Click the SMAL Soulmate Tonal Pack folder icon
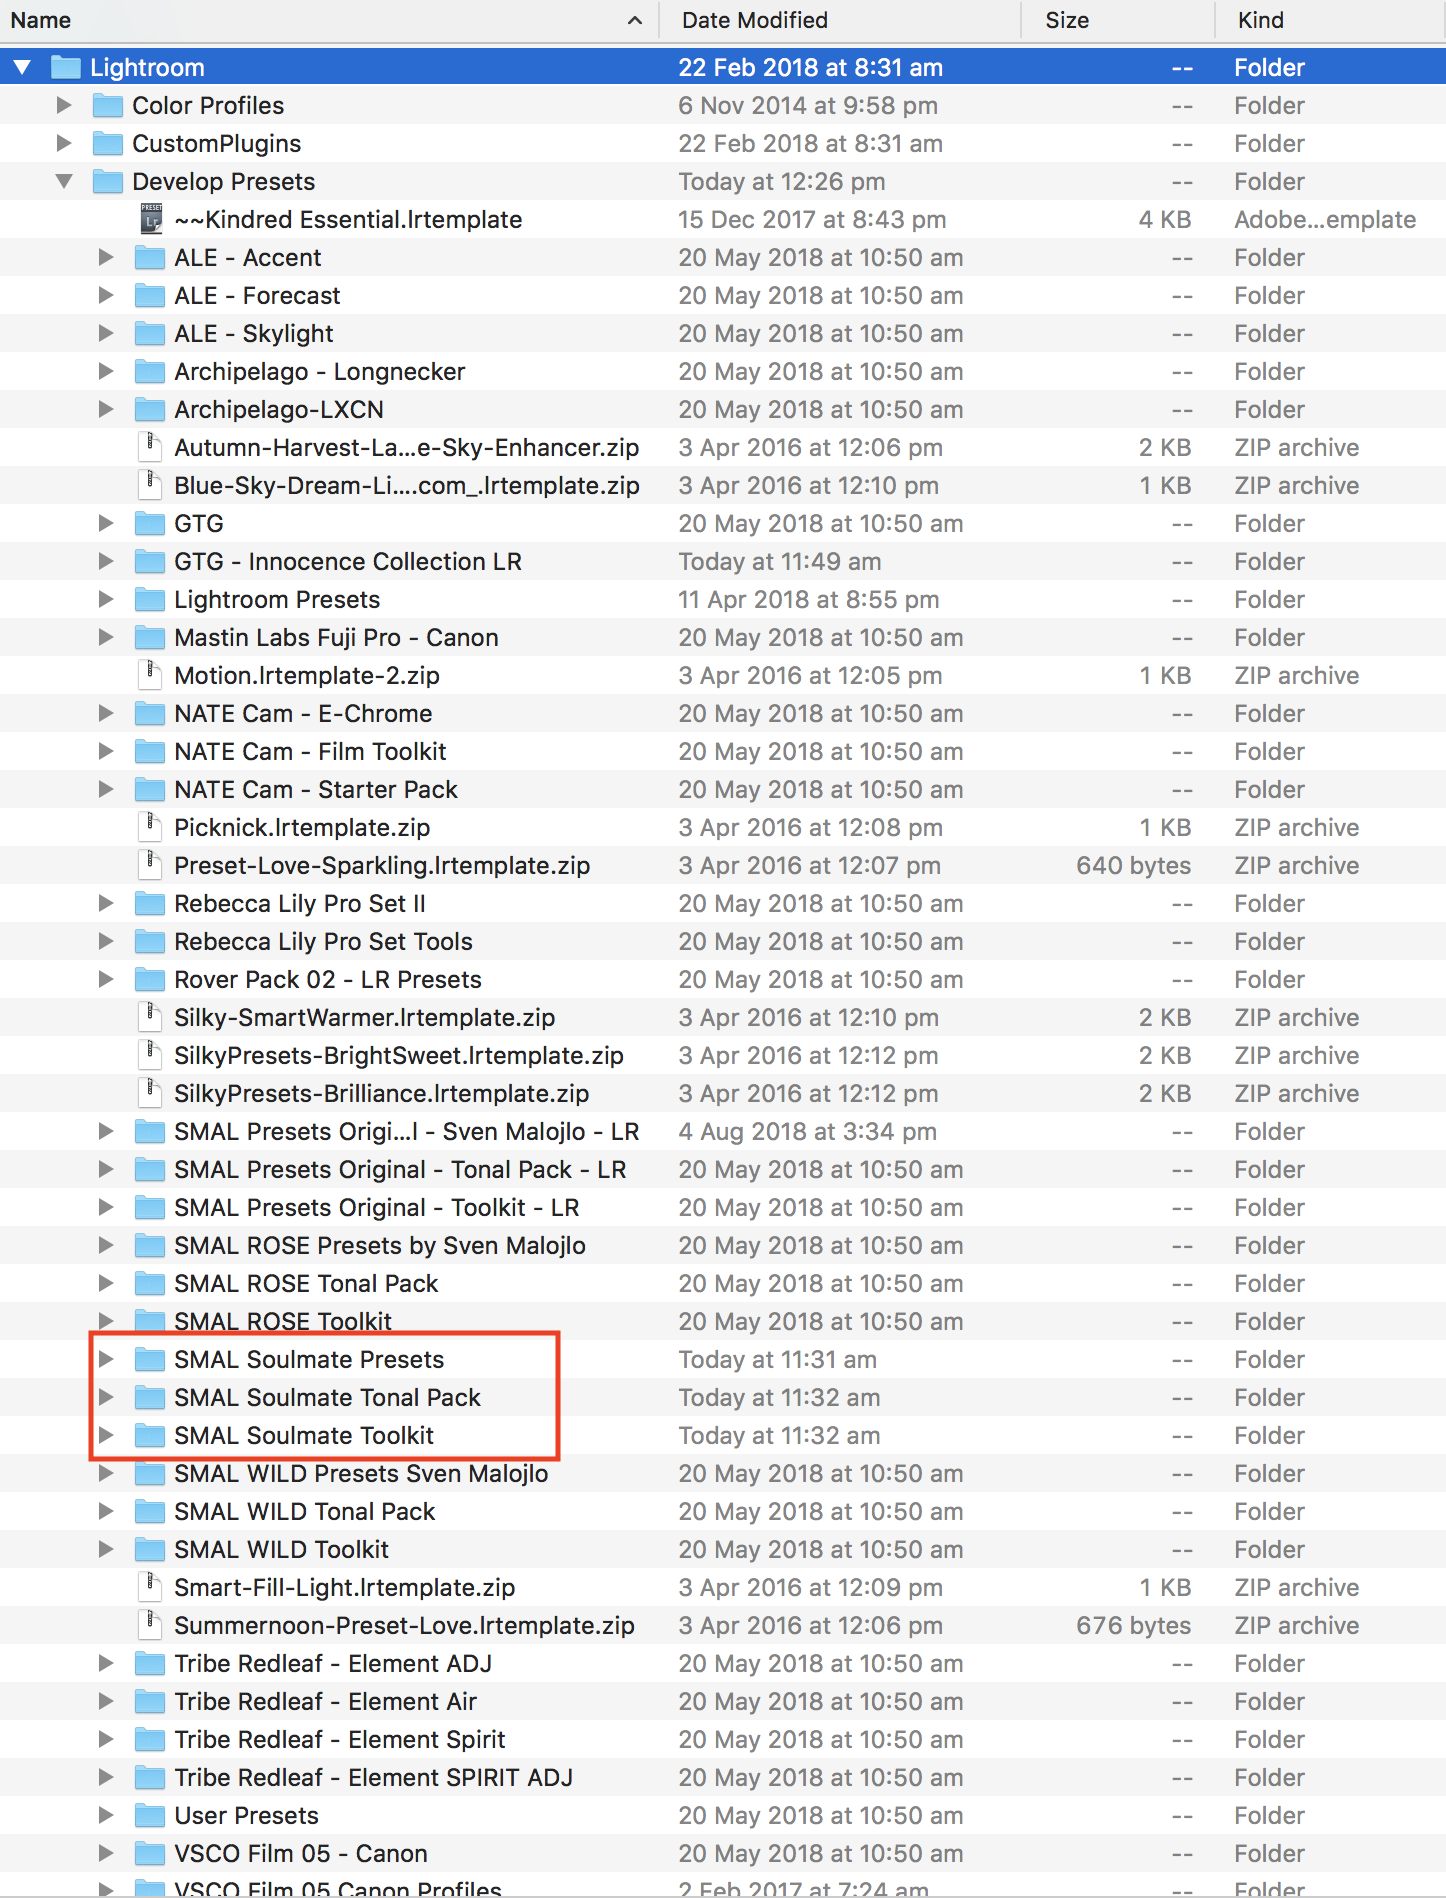Image resolution: width=1446 pixels, height=1898 pixels. 150,1397
